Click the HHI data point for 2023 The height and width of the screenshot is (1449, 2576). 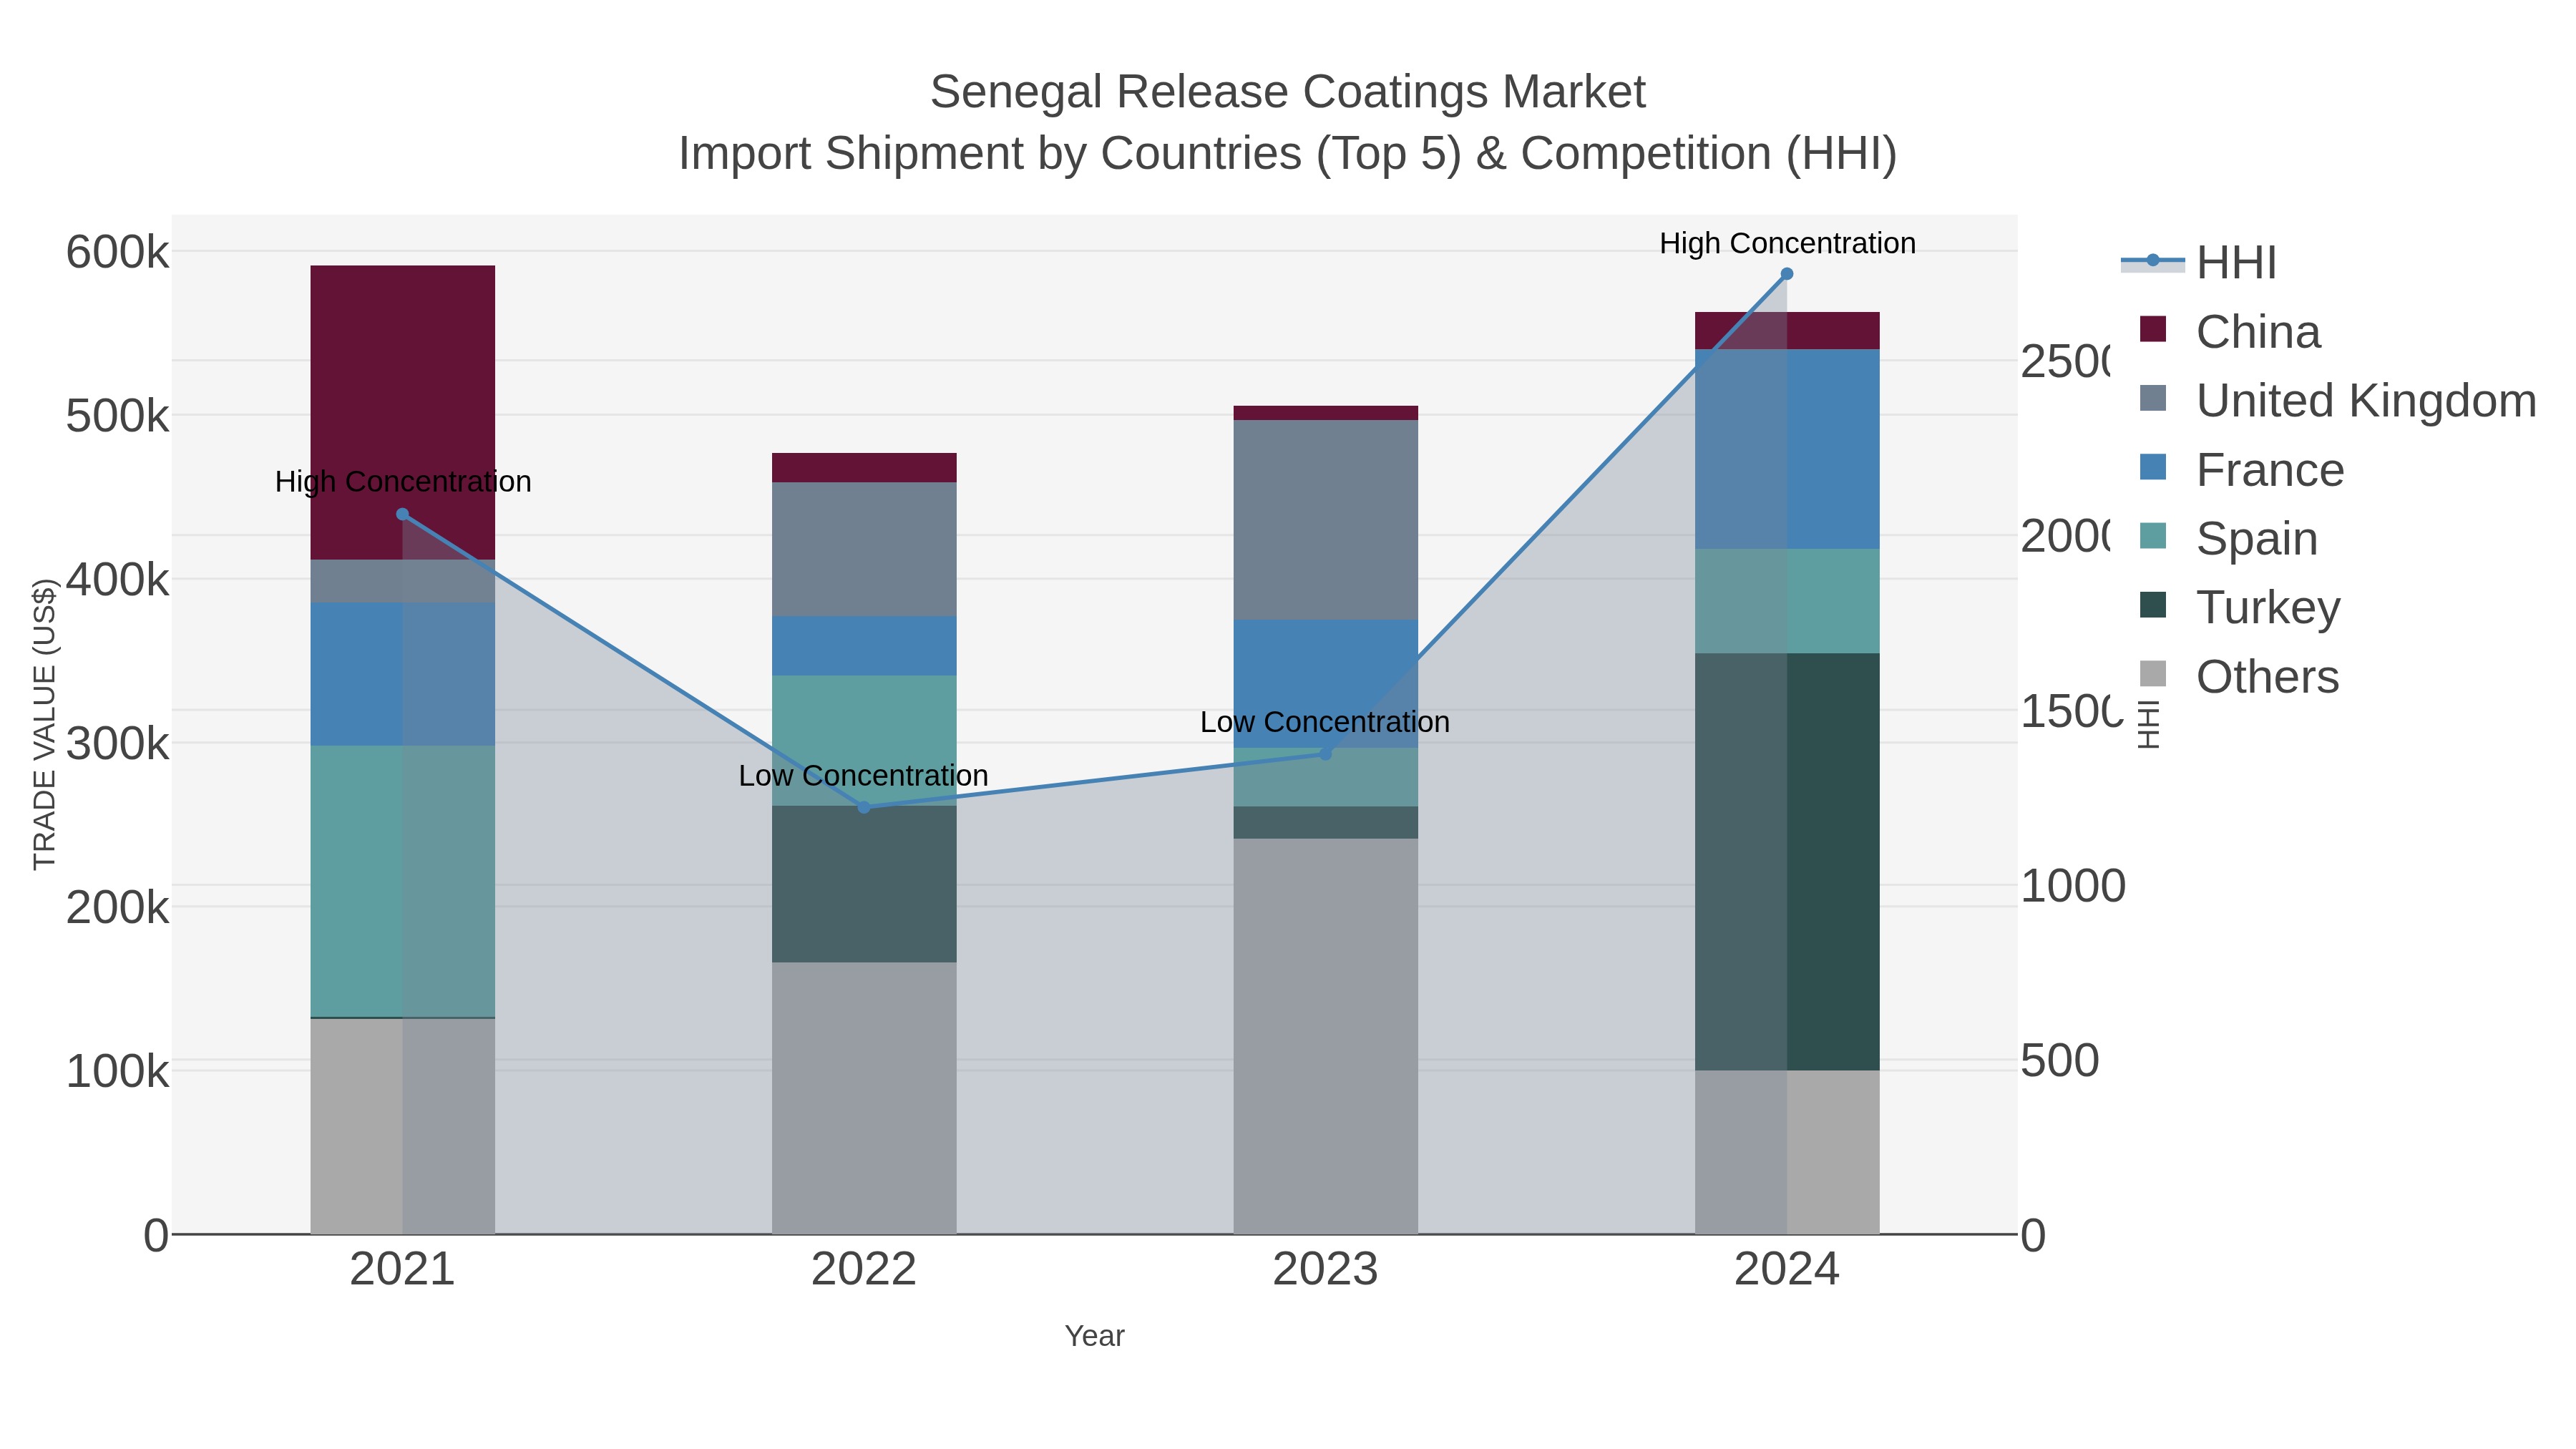(x=1326, y=753)
